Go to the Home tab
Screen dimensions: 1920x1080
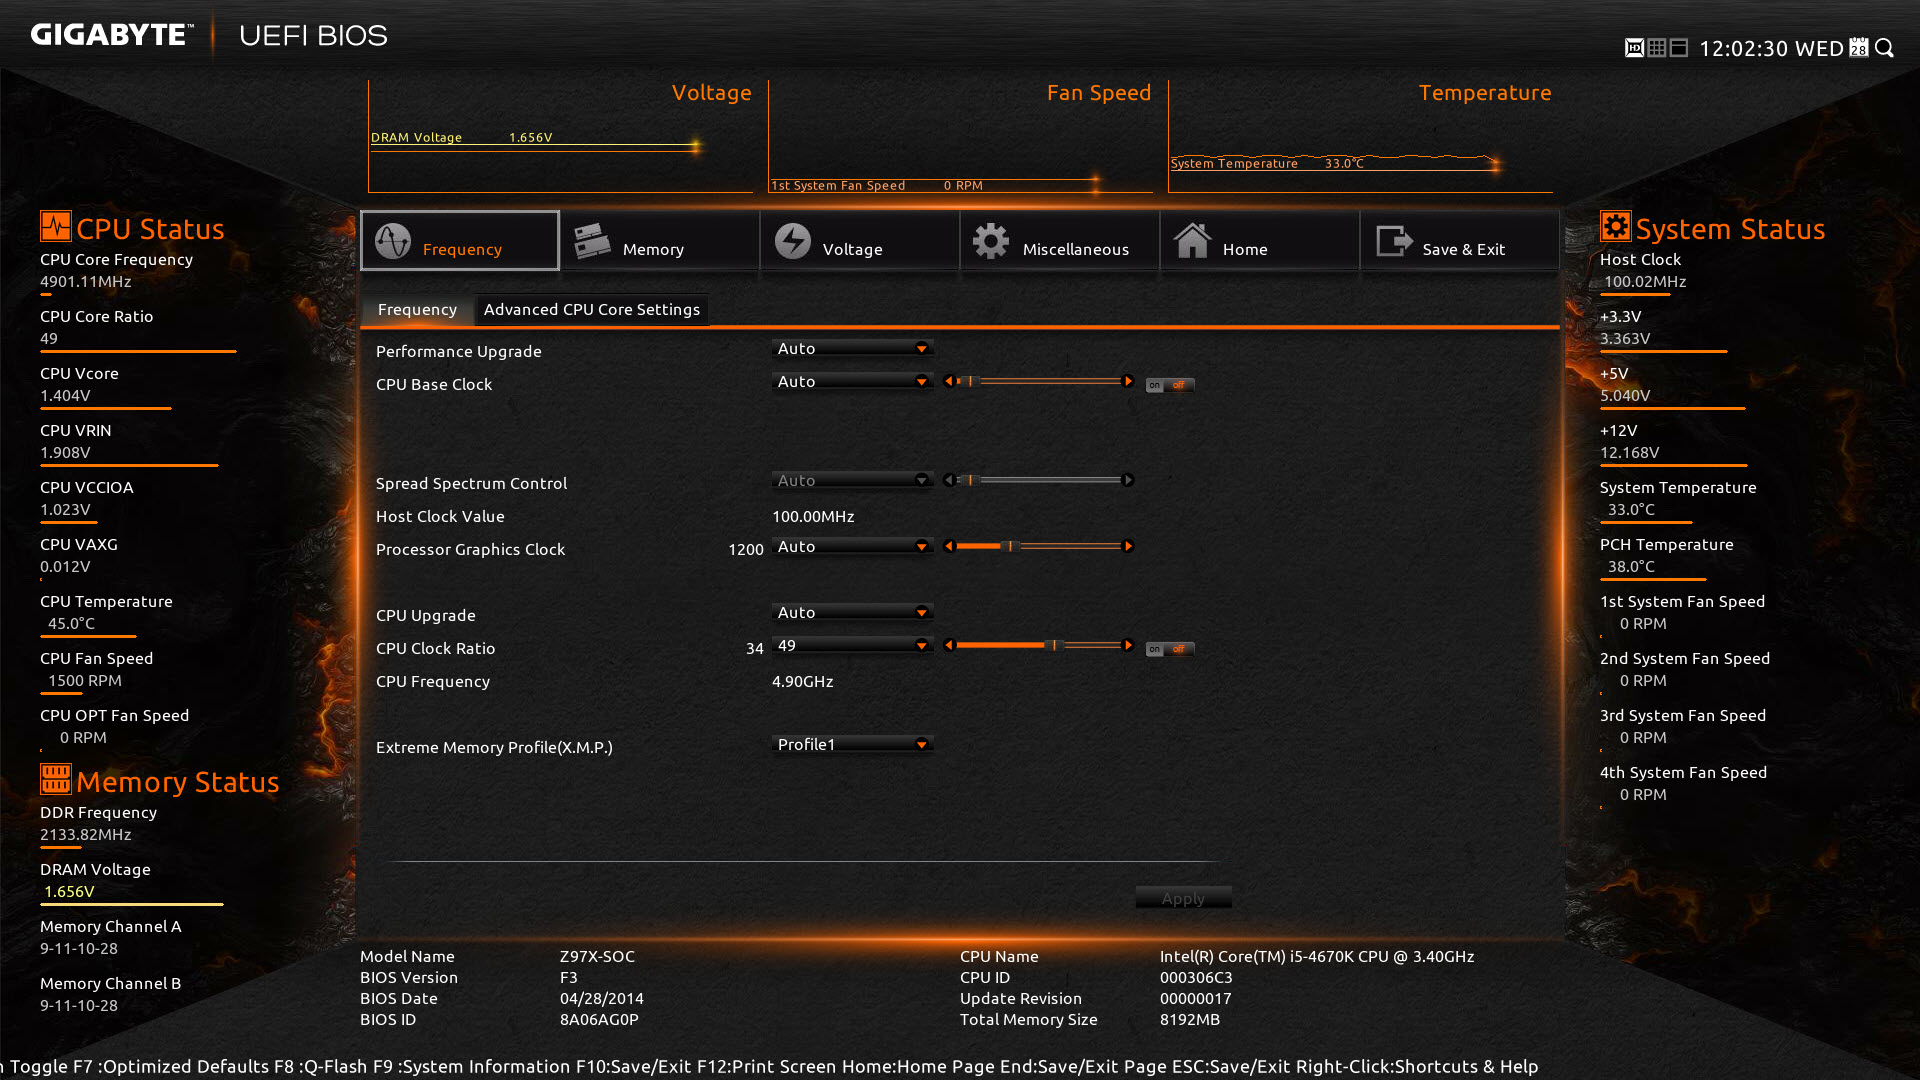[x=1260, y=240]
